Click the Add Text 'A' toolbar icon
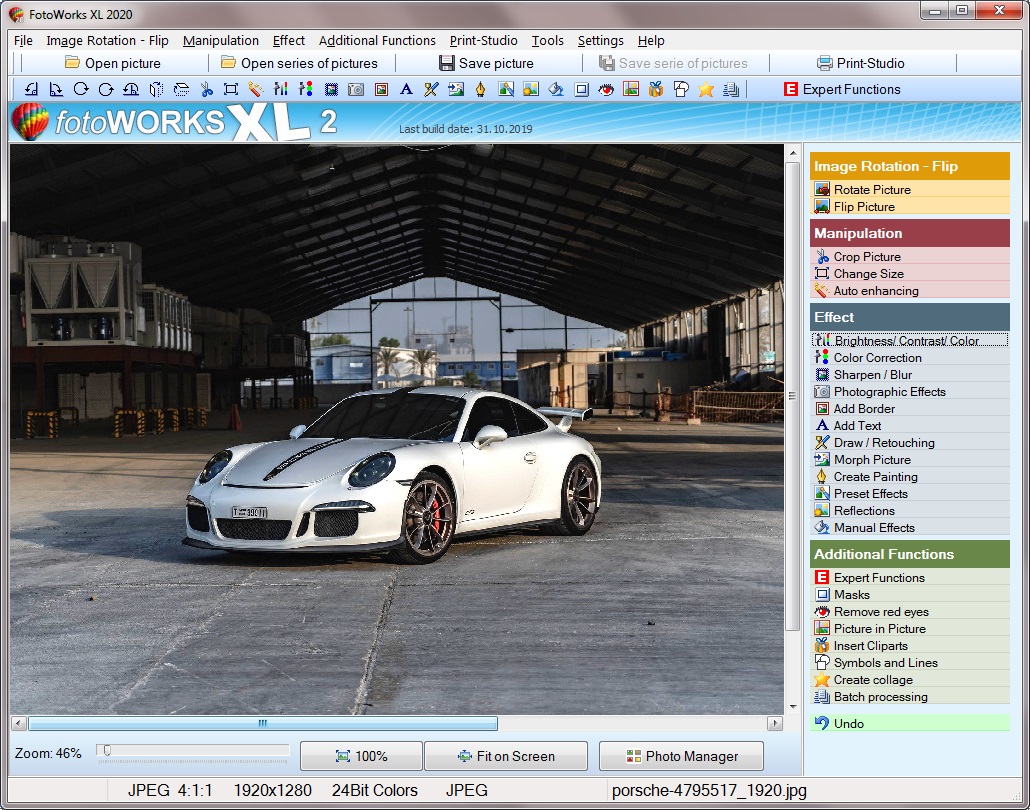The width and height of the screenshot is (1030, 810). [x=406, y=90]
